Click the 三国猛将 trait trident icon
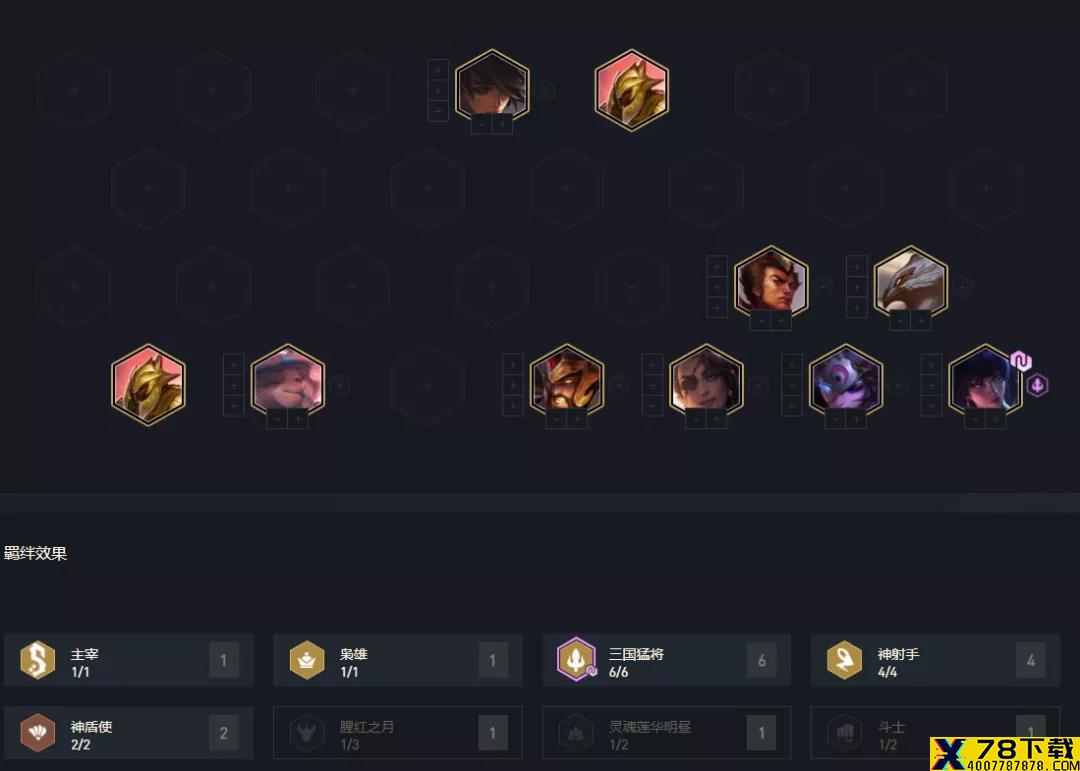Screen dimensions: 1080x771 [x=576, y=659]
